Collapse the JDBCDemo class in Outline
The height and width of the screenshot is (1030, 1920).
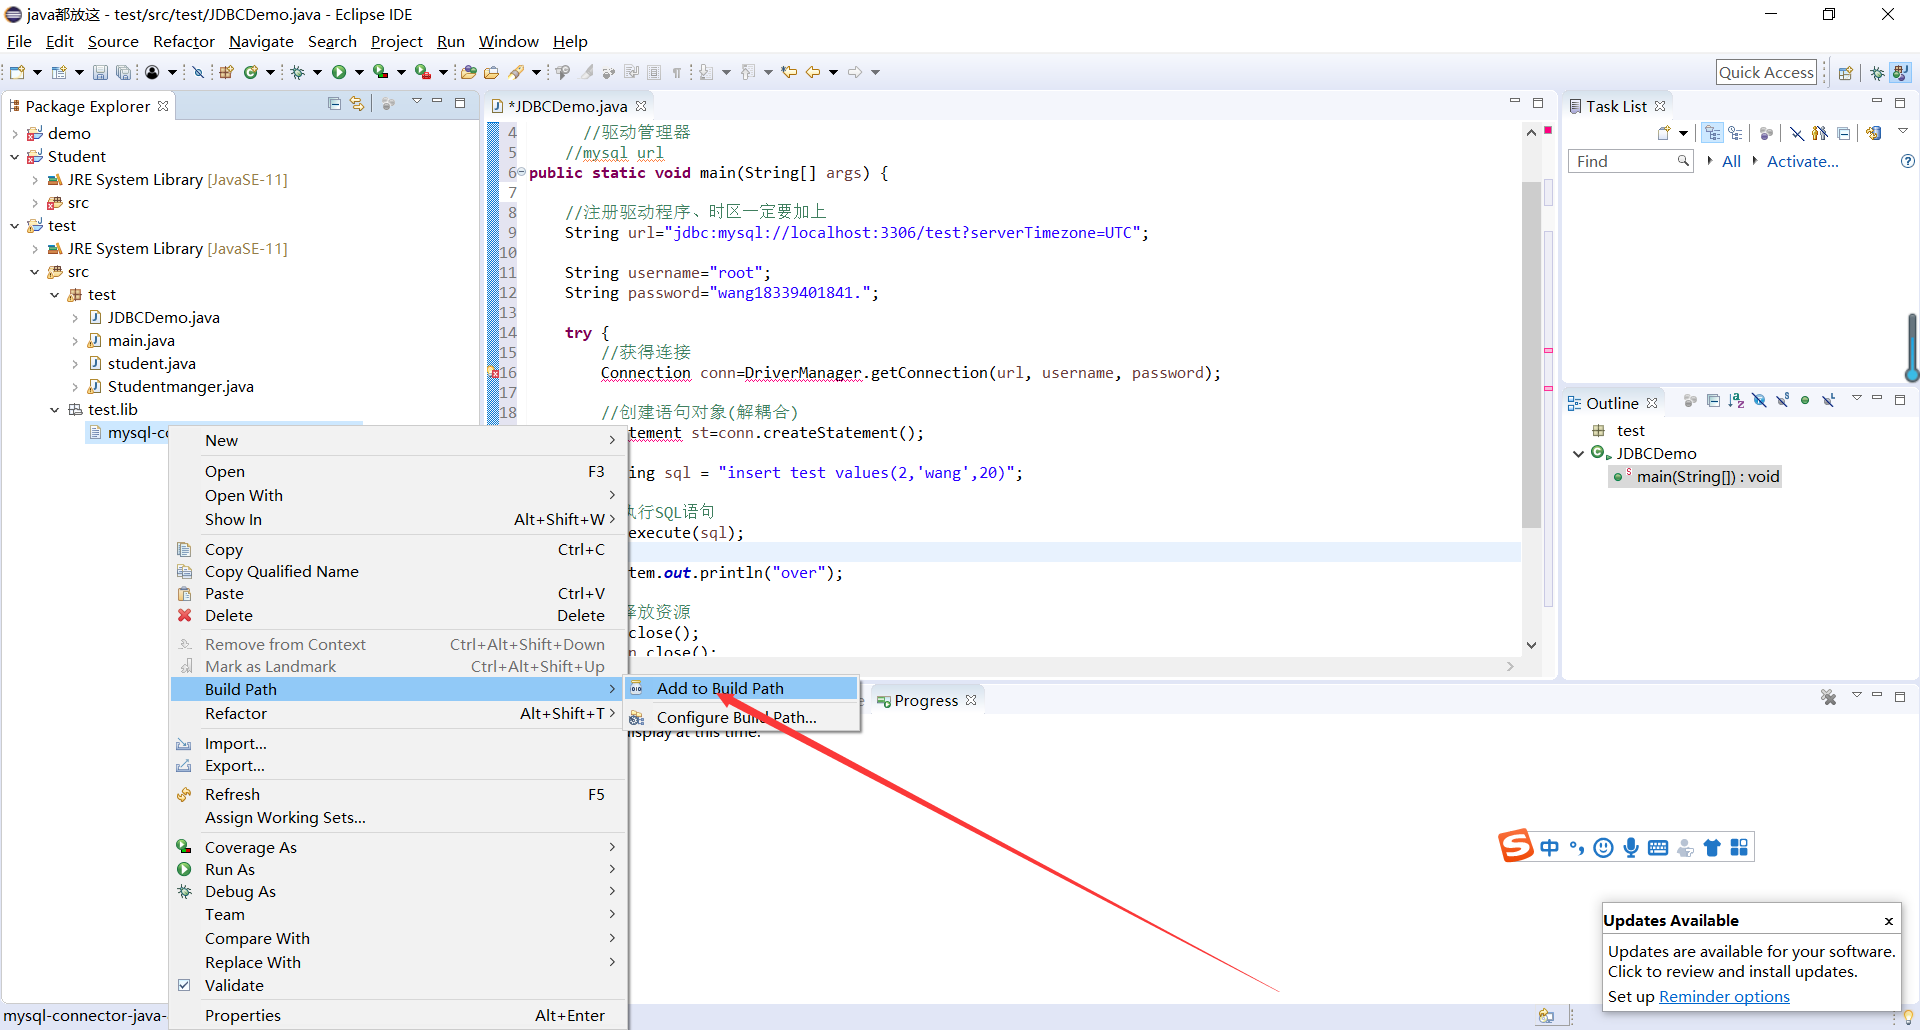(x=1579, y=454)
